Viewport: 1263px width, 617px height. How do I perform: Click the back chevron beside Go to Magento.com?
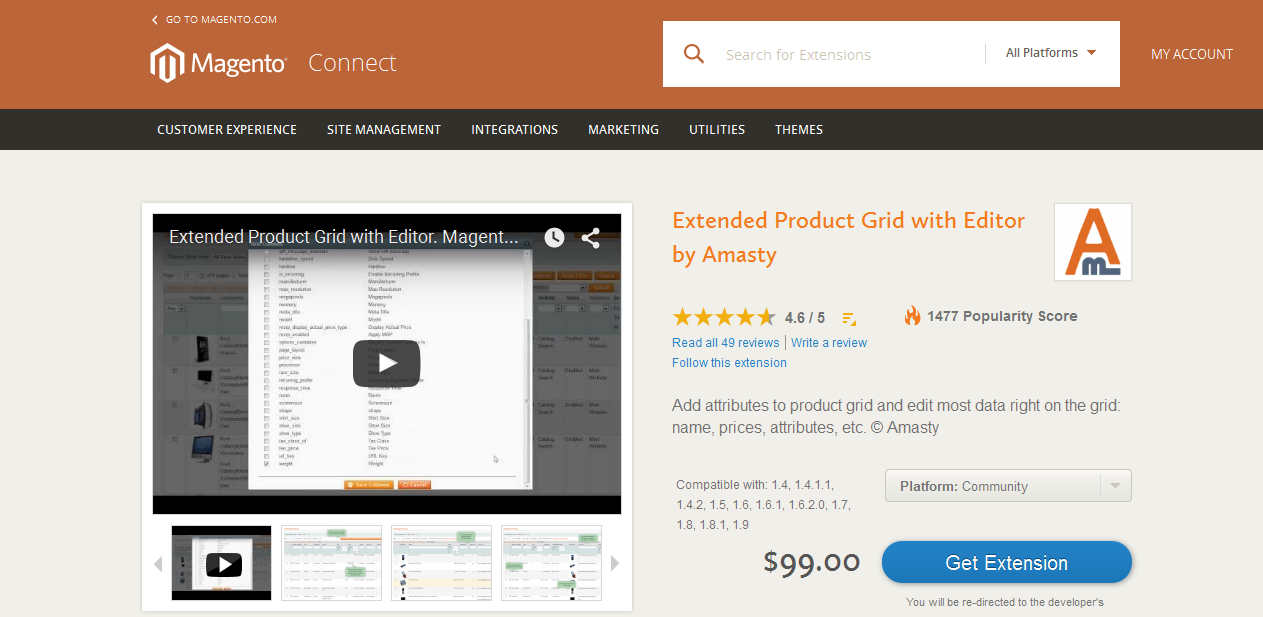tap(155, 20)
